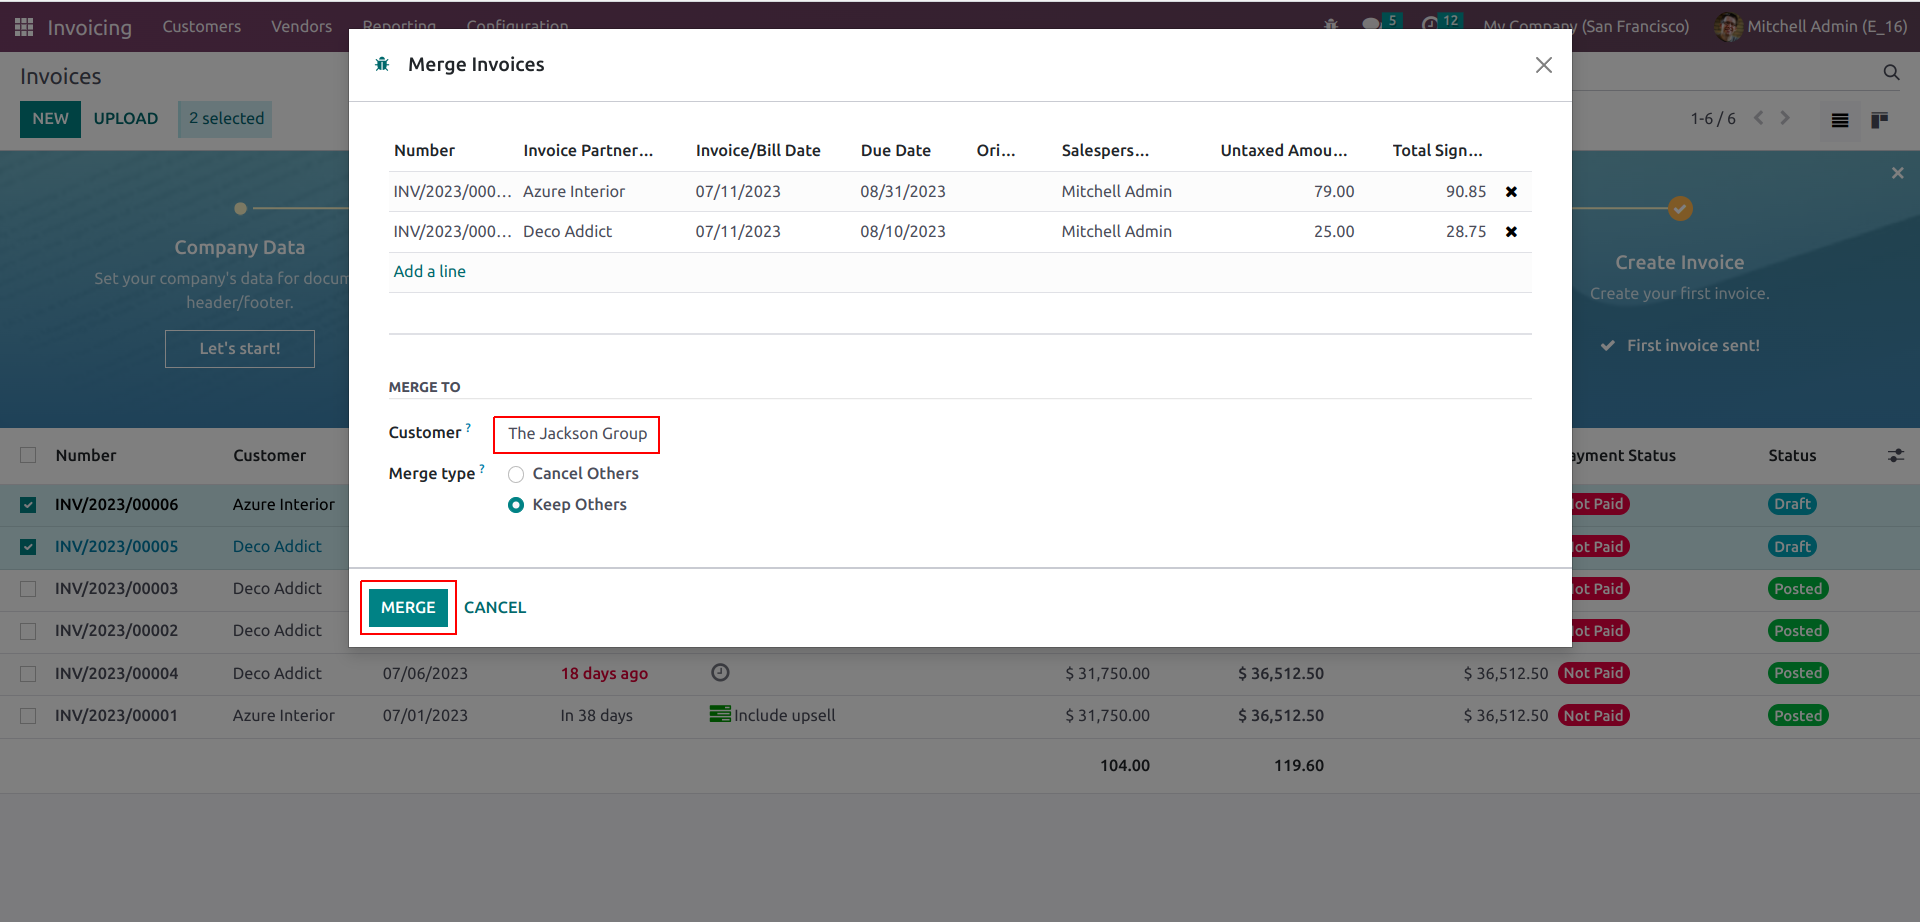
Task: Click the UPLOAD button
Action: (126, 119)
